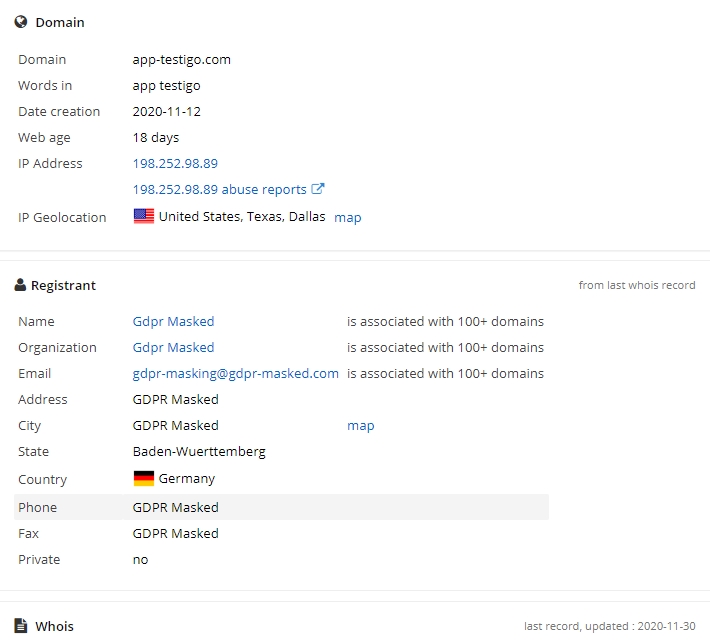Viewport: 710px width, 641px height.
Task: Click the Name row label in Registrant
Action: tap(36, 321)
